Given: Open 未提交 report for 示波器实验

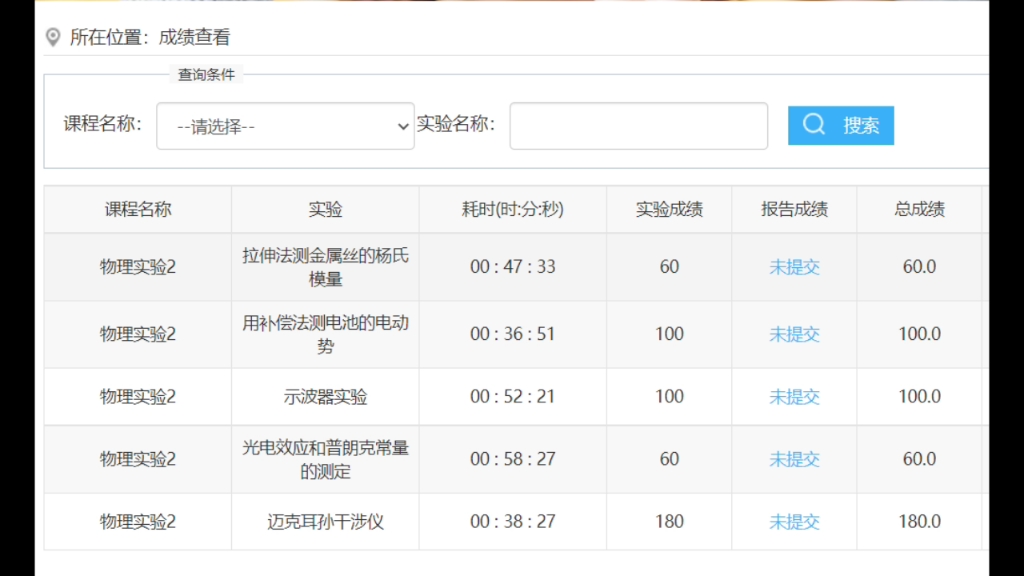Looking at the screenshot, I should 794,396.
